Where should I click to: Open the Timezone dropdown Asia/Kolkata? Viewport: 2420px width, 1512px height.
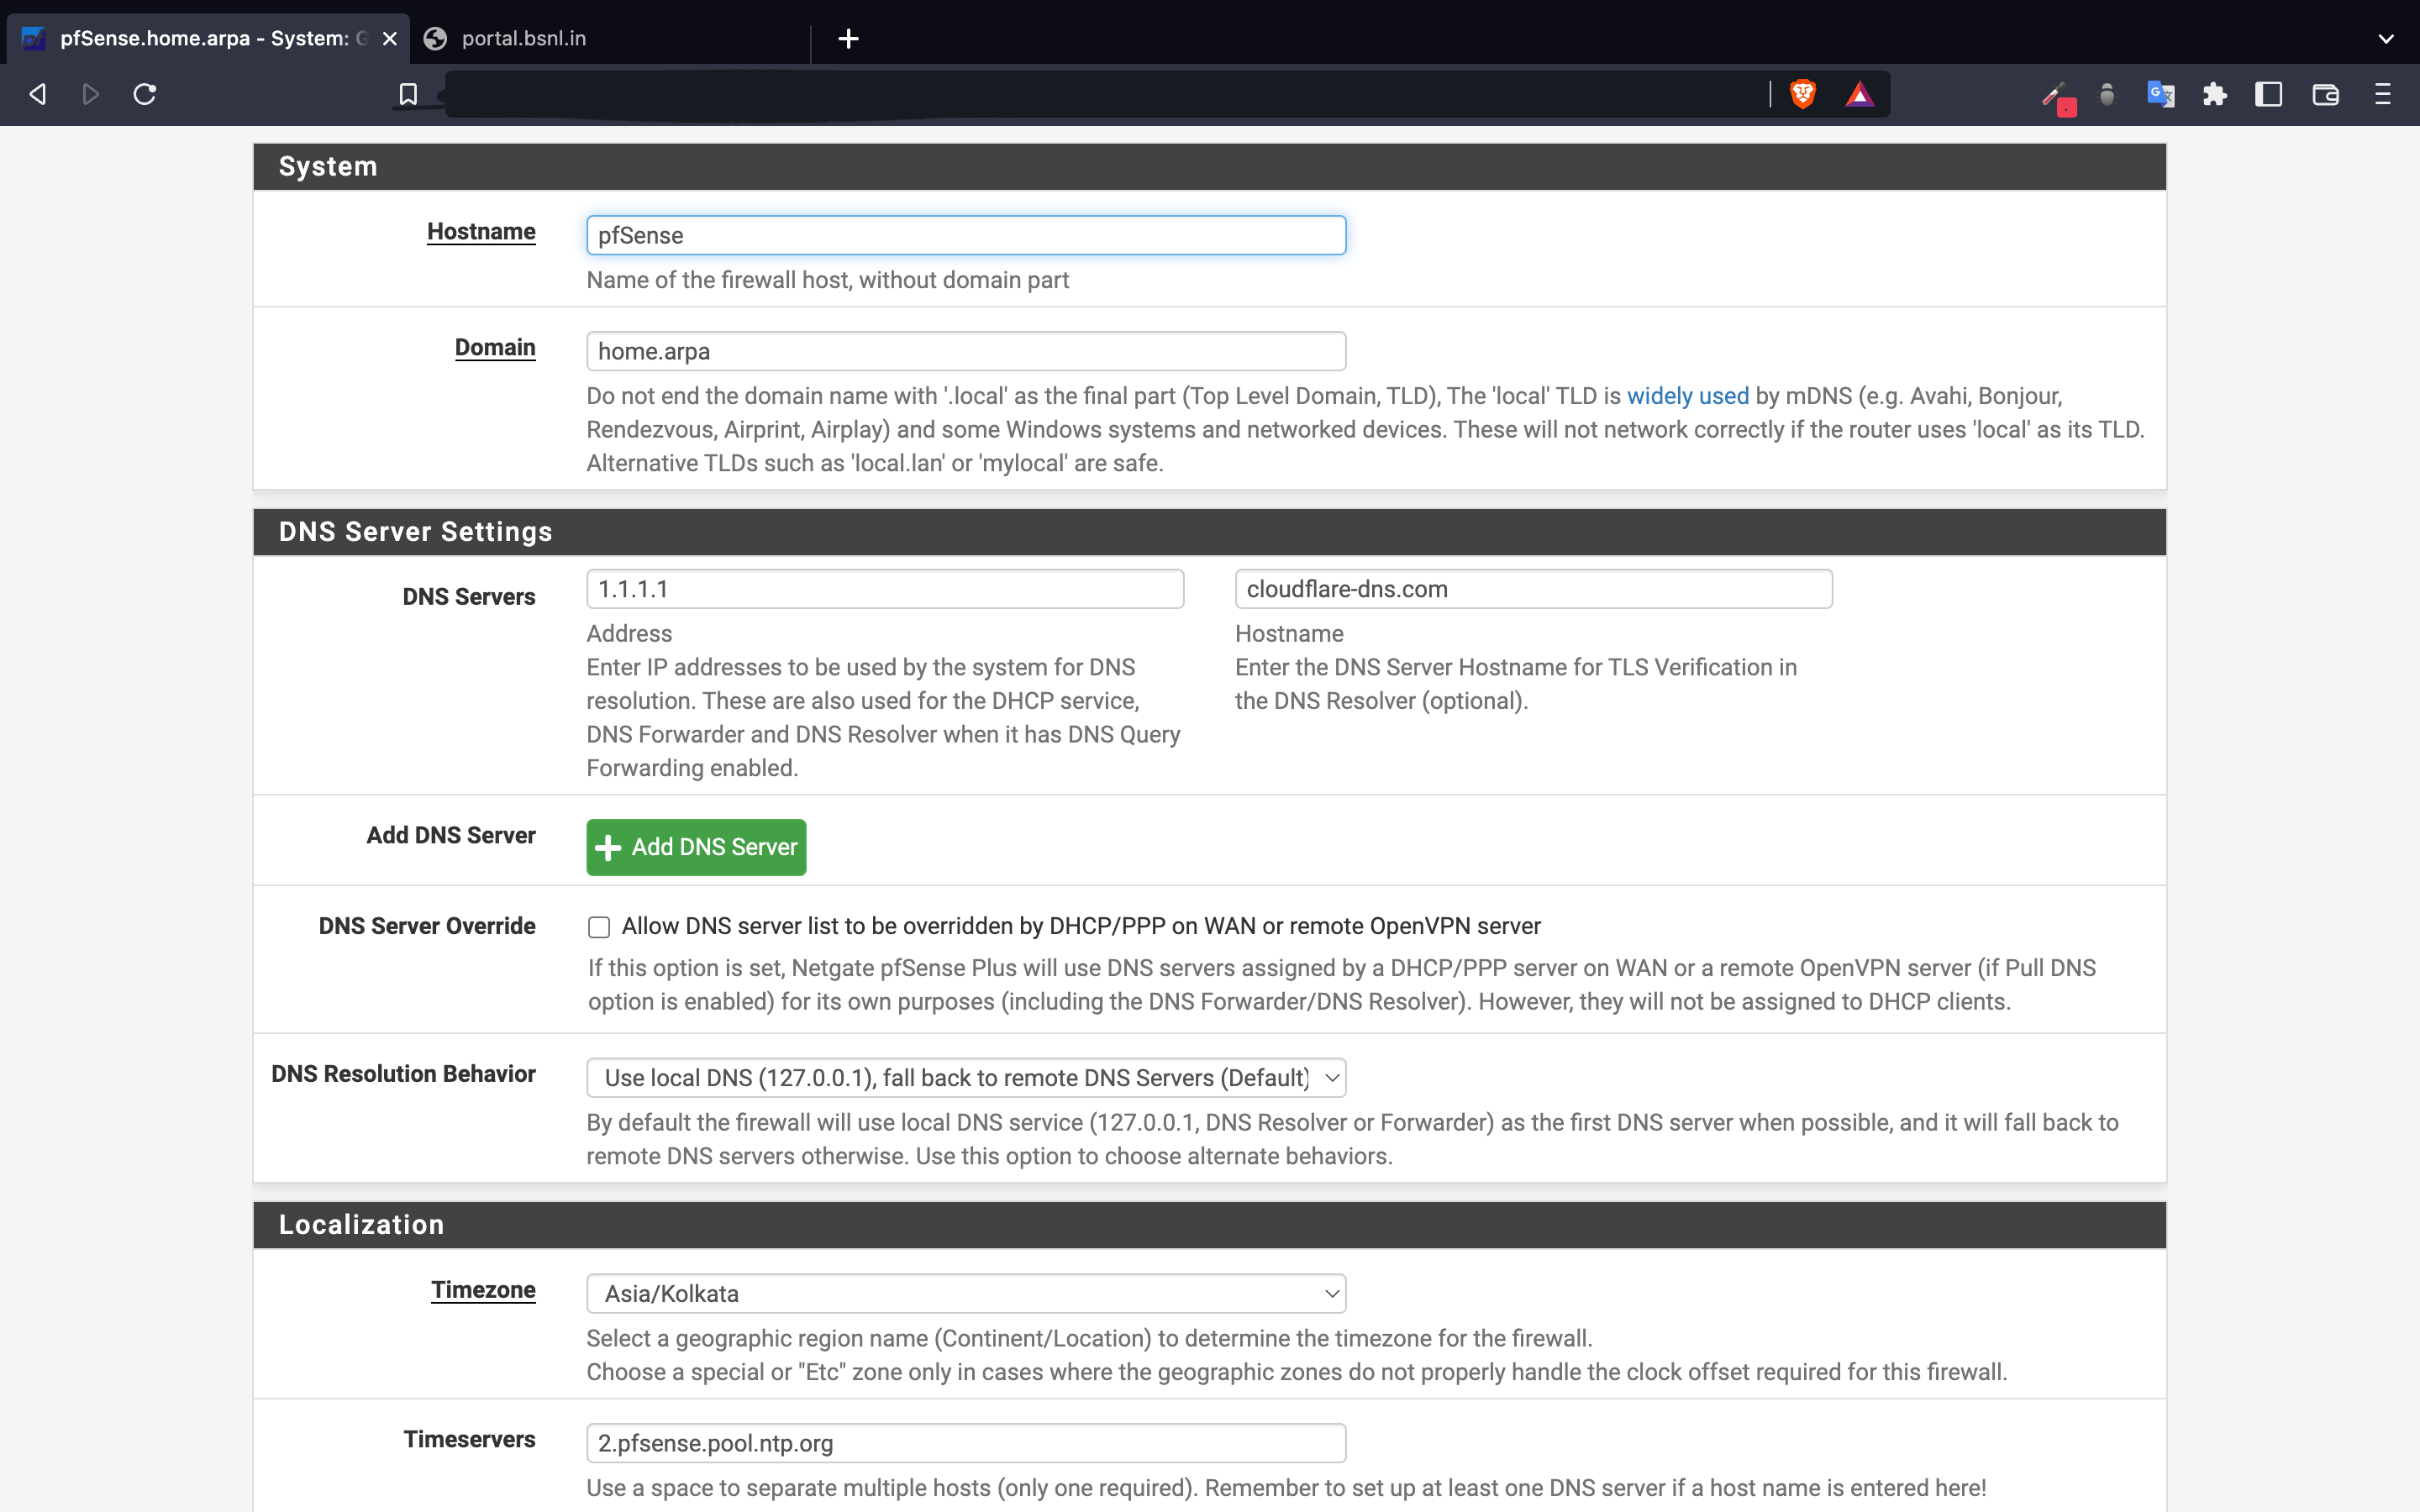coord(966,1293)
